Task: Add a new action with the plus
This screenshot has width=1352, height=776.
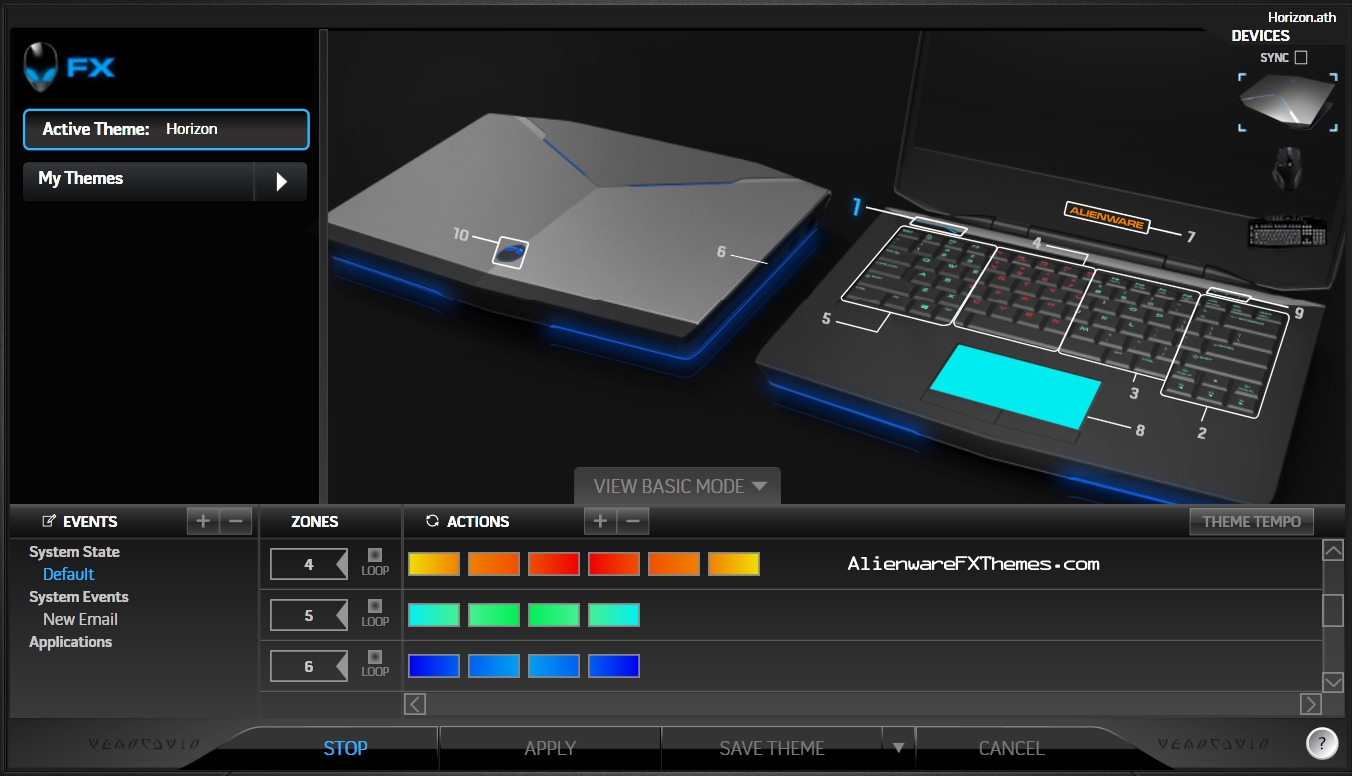Action: click(x=600, y=521)
